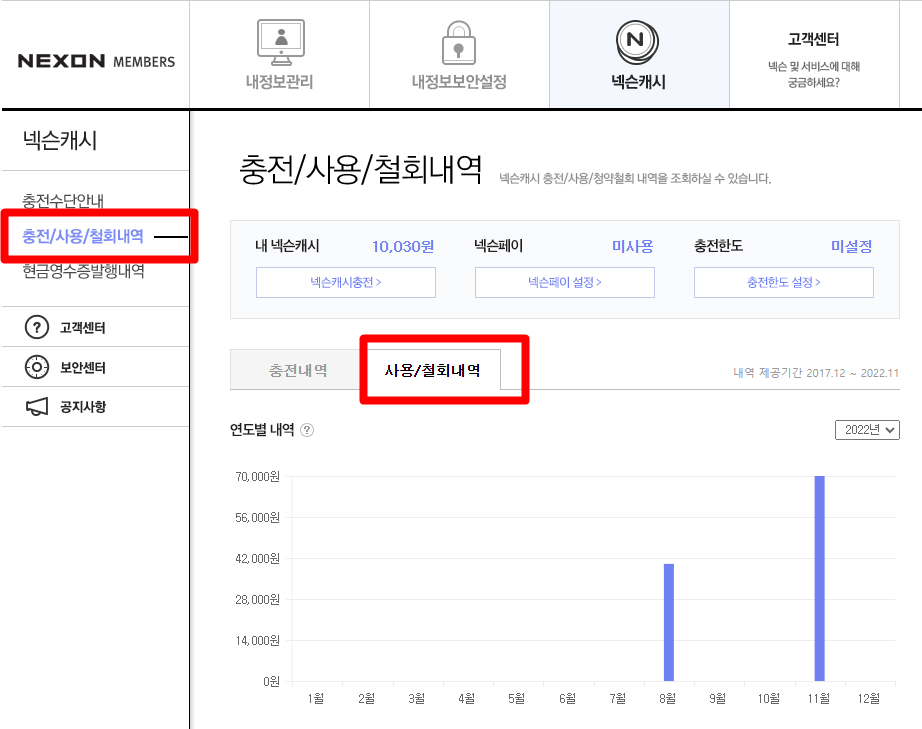Open 충전/사용/철회내역 in the sidebar

(83, 236)
